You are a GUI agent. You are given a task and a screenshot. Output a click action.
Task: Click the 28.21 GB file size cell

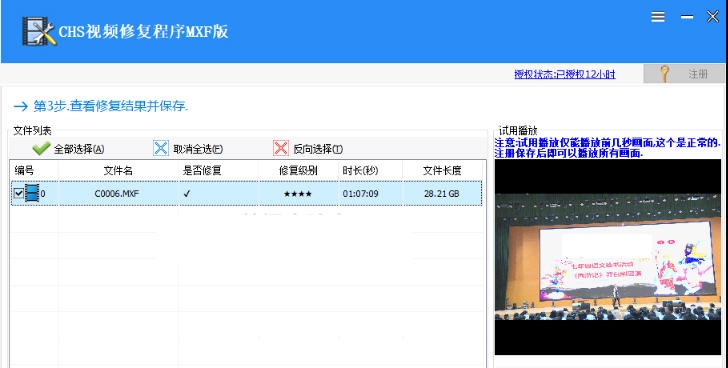tap(442, 194)
